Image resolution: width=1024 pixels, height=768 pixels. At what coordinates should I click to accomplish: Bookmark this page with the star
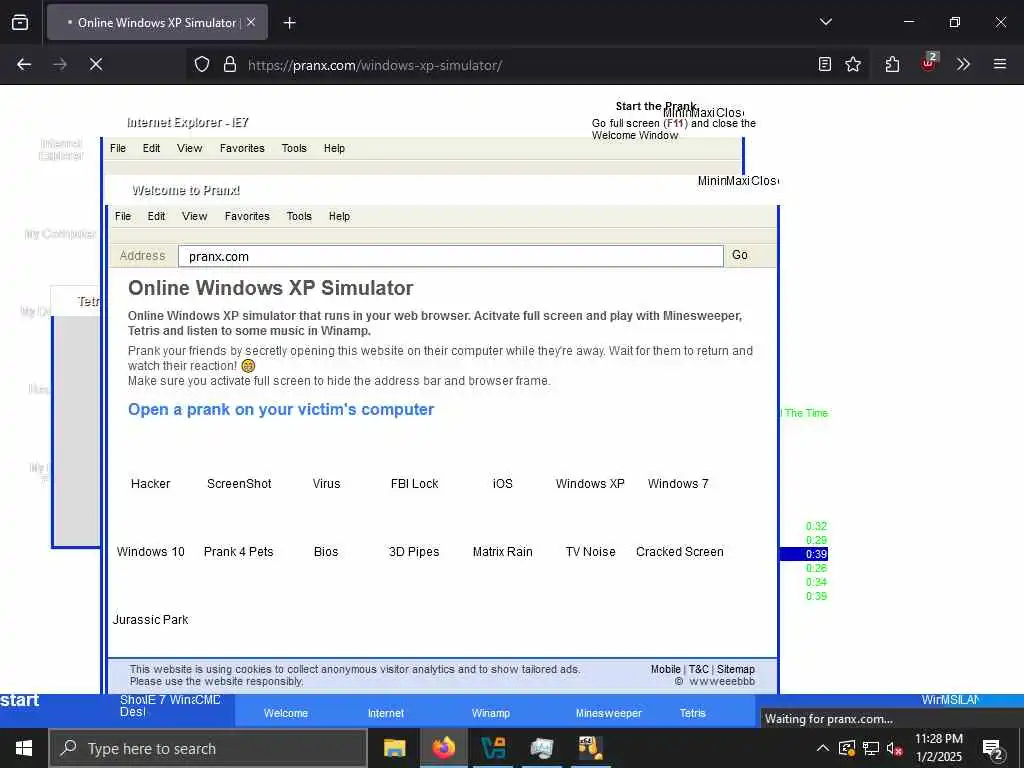coord(853,64)
